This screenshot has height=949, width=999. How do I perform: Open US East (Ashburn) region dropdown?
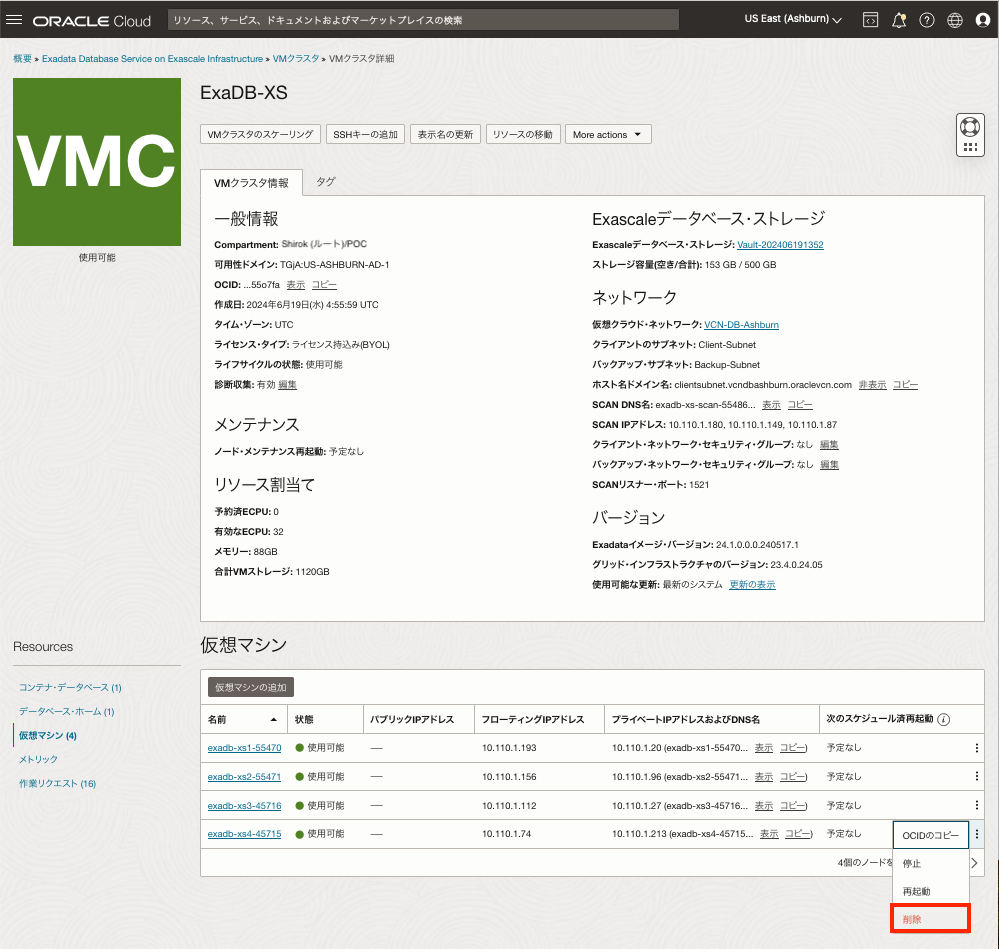[793, 19]
